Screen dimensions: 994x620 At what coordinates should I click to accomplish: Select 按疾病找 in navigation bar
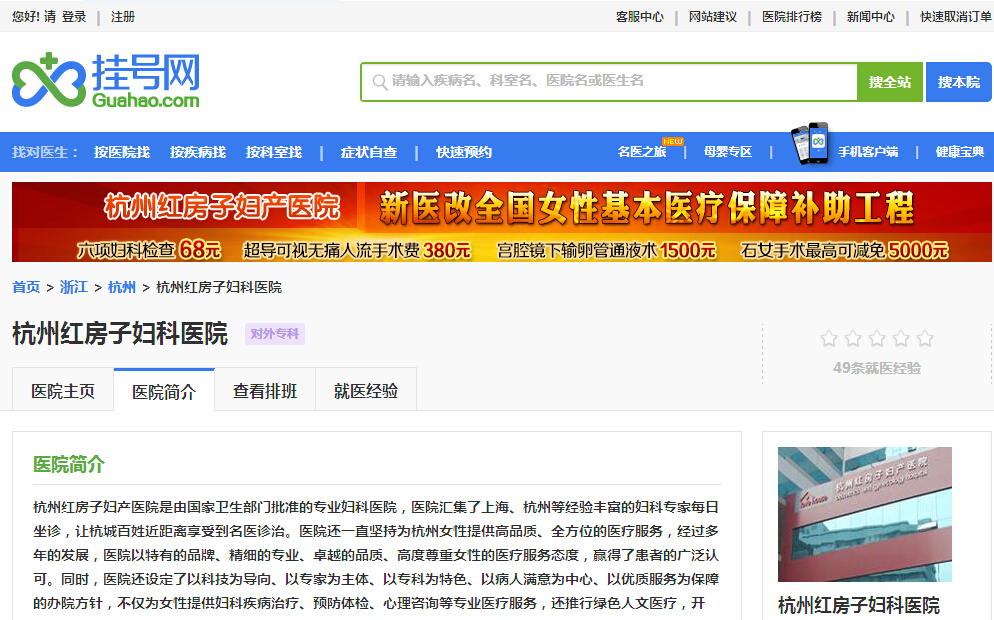point(198,152)
